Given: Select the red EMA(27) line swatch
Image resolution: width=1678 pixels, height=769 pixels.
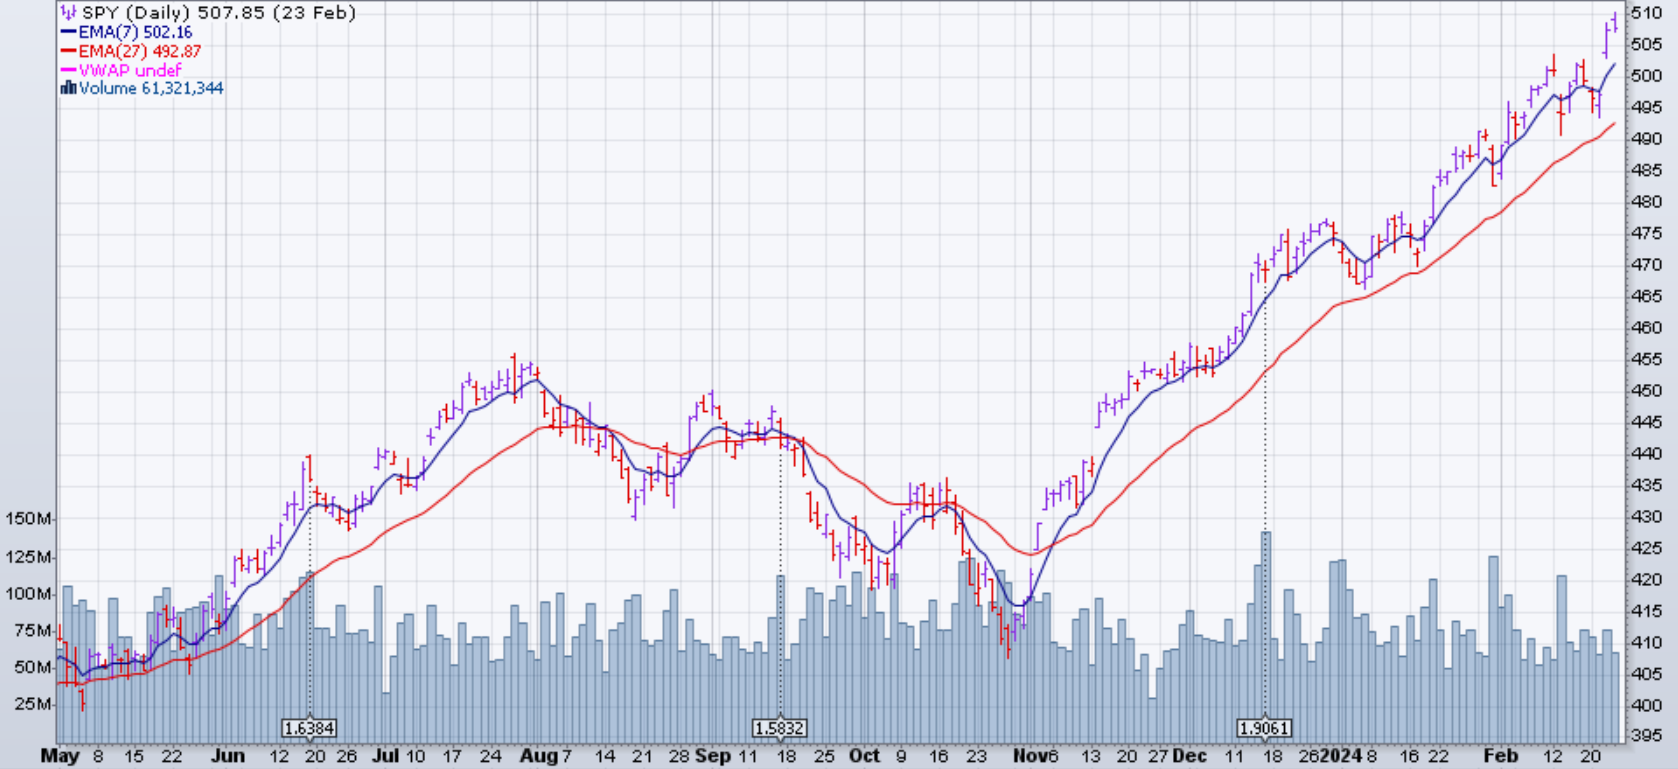Looking at the screenshot, I should pyautogui.click(x=68, y=51).
